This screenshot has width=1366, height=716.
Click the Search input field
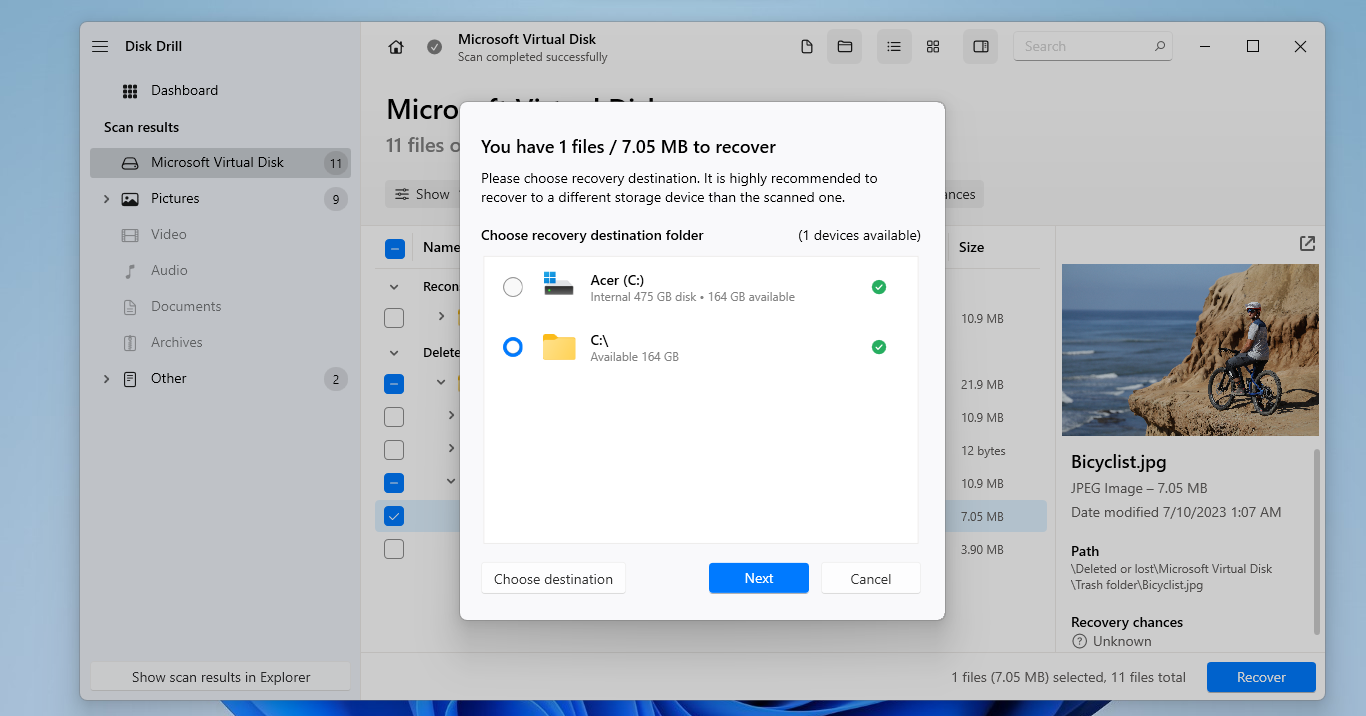point(1093,46)
